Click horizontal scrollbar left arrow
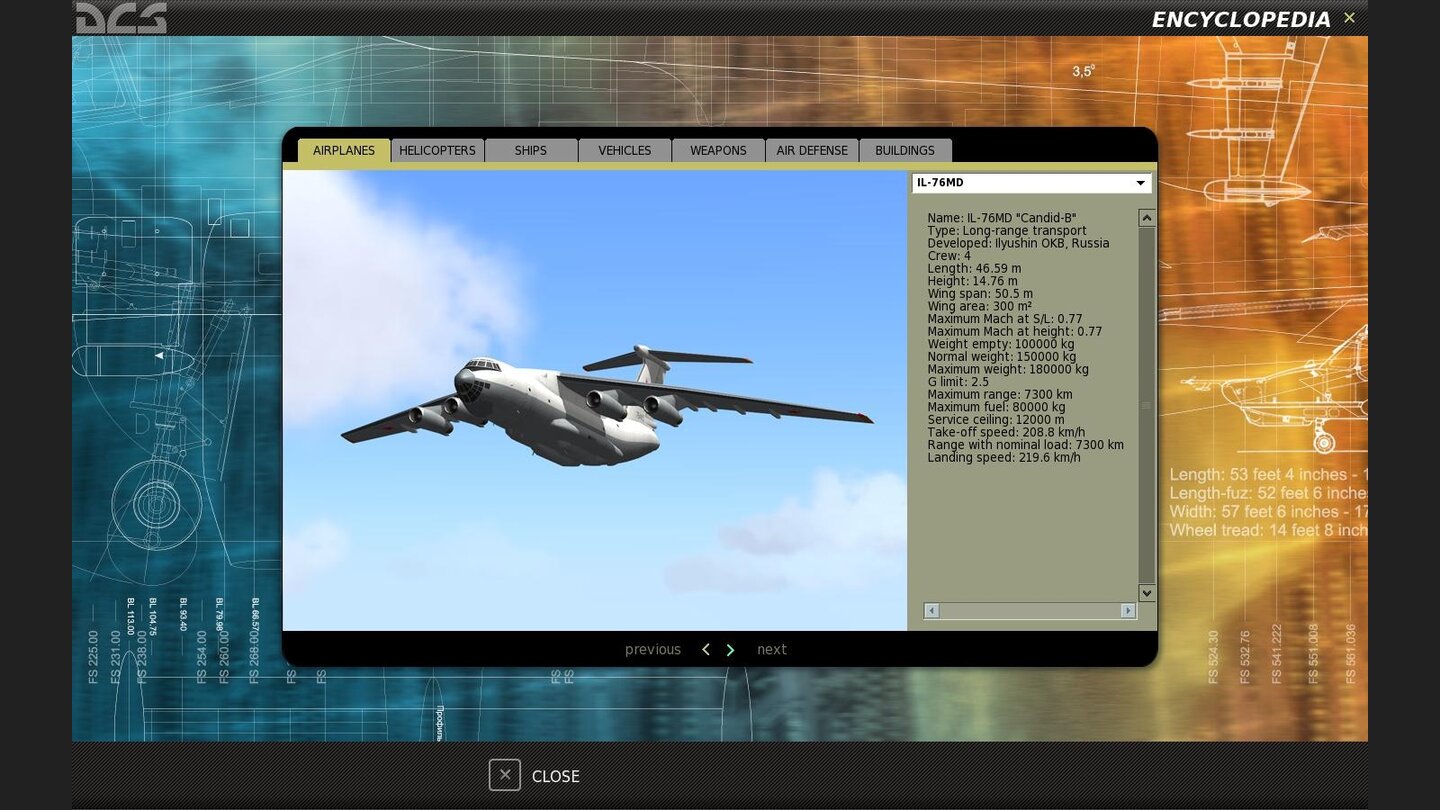 931,610
